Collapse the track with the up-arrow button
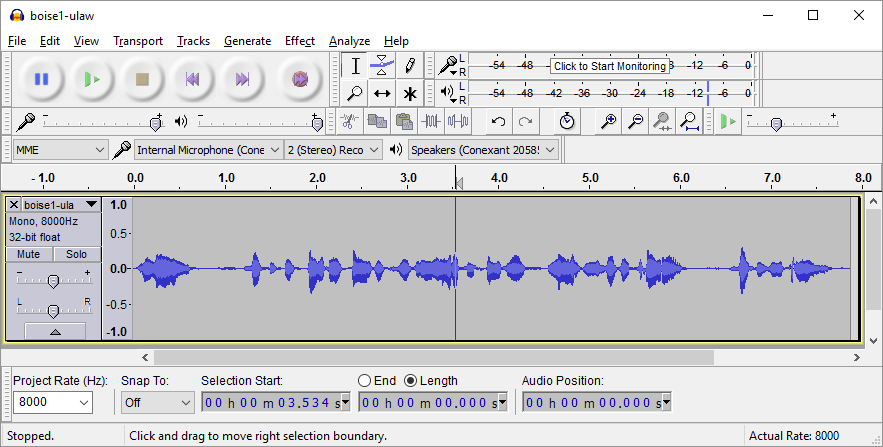The width and height of the screenshot is (883, 447). click(x=55, y=332)
